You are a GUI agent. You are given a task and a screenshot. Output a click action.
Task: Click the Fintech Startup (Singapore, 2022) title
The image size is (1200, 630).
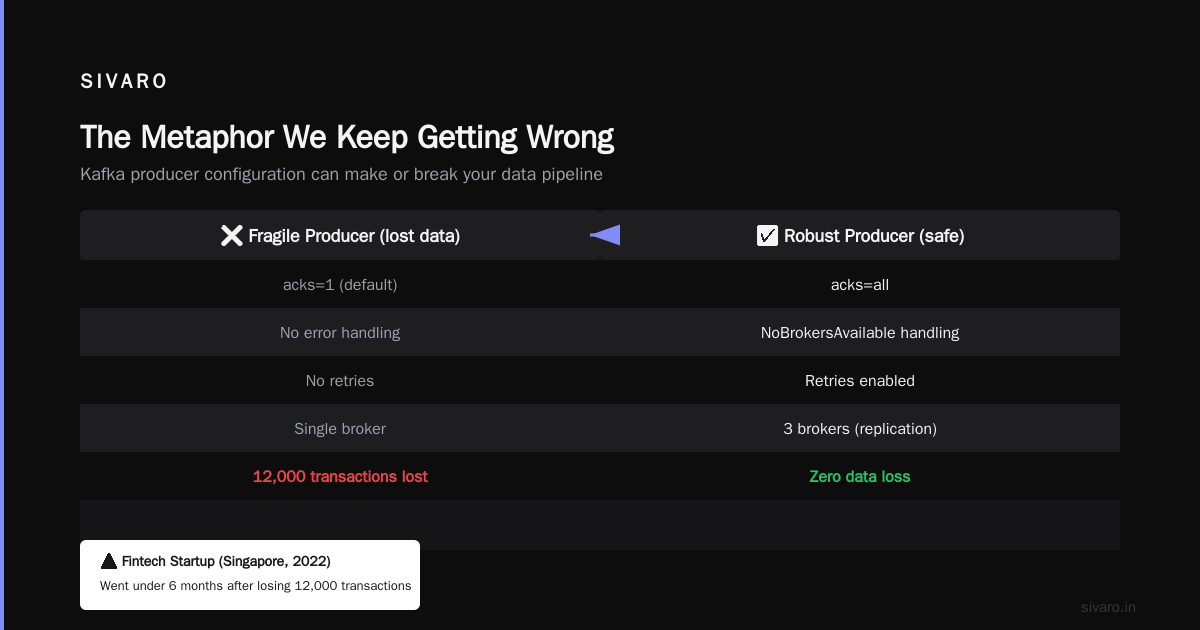click(x=226, y=561)
